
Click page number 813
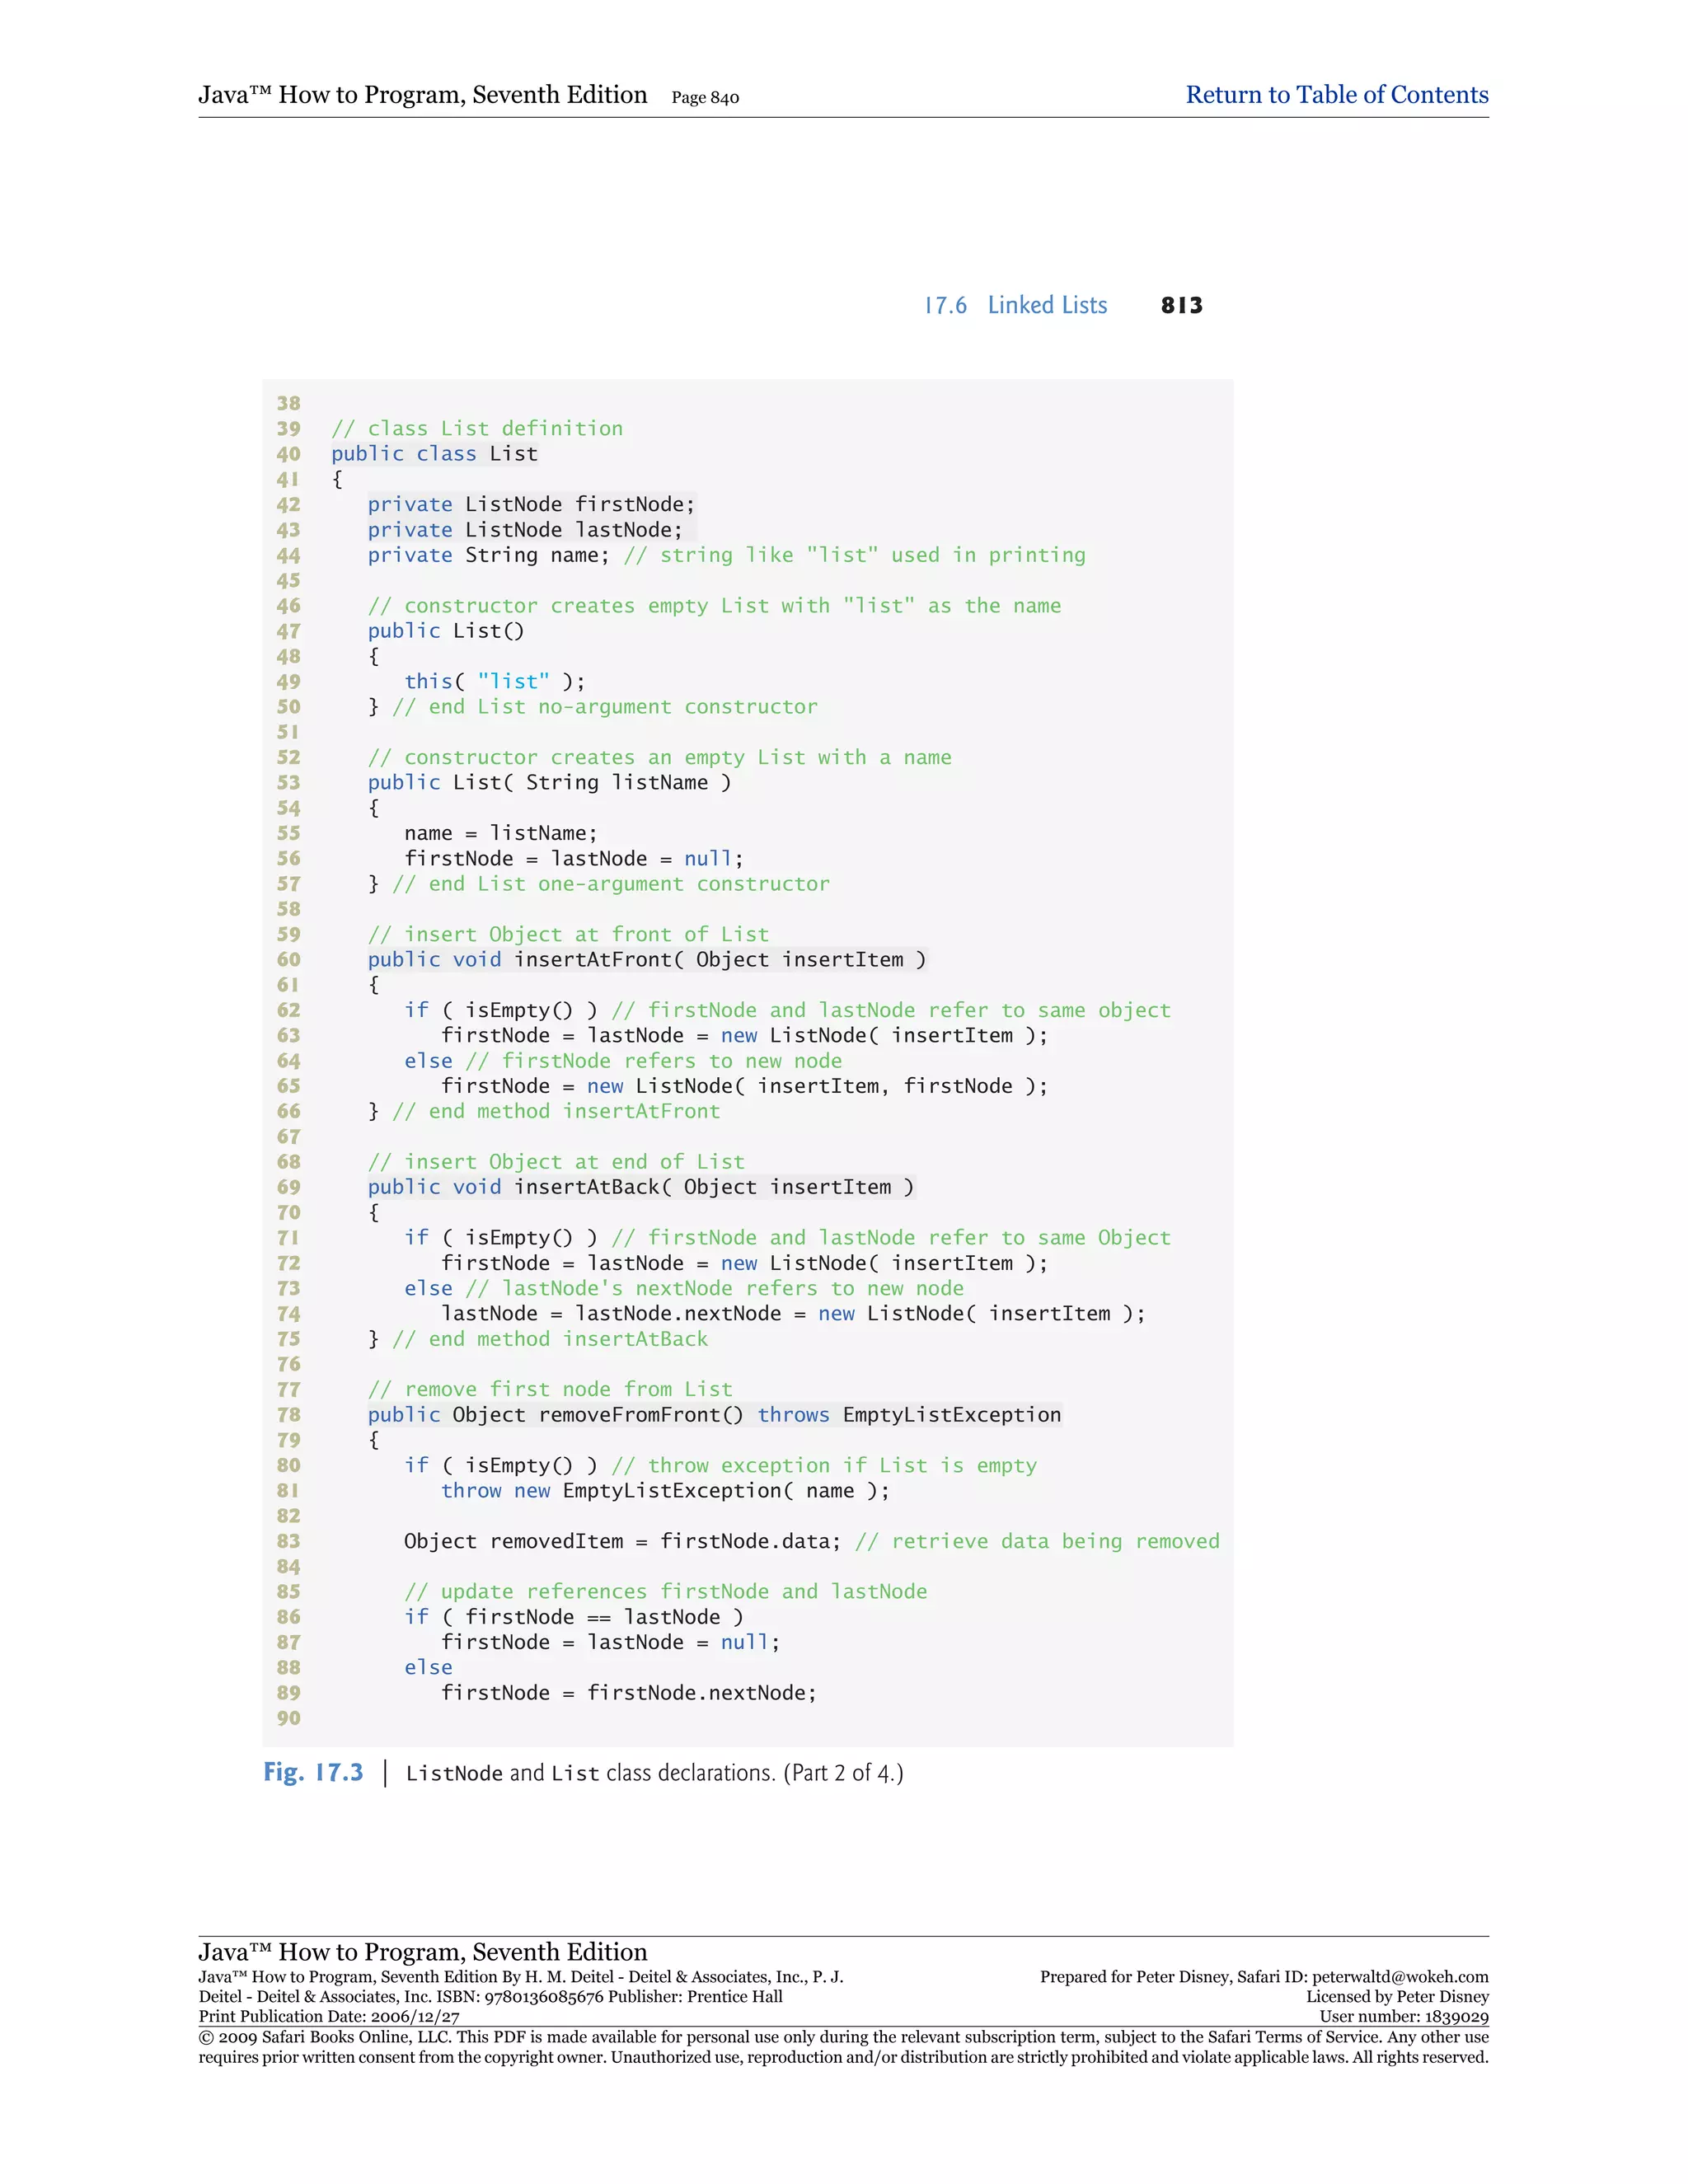(x=1181, y=305)
